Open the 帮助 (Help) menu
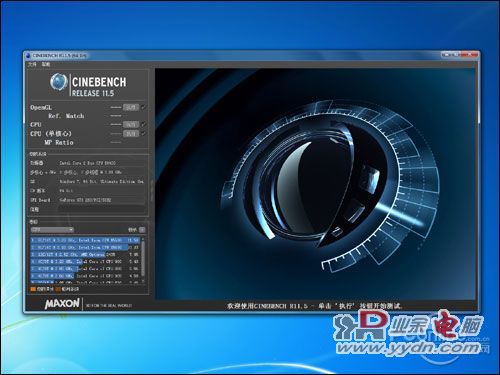This screenshot has height=375, width=500. pyautogui.click(x=46, y=64)
